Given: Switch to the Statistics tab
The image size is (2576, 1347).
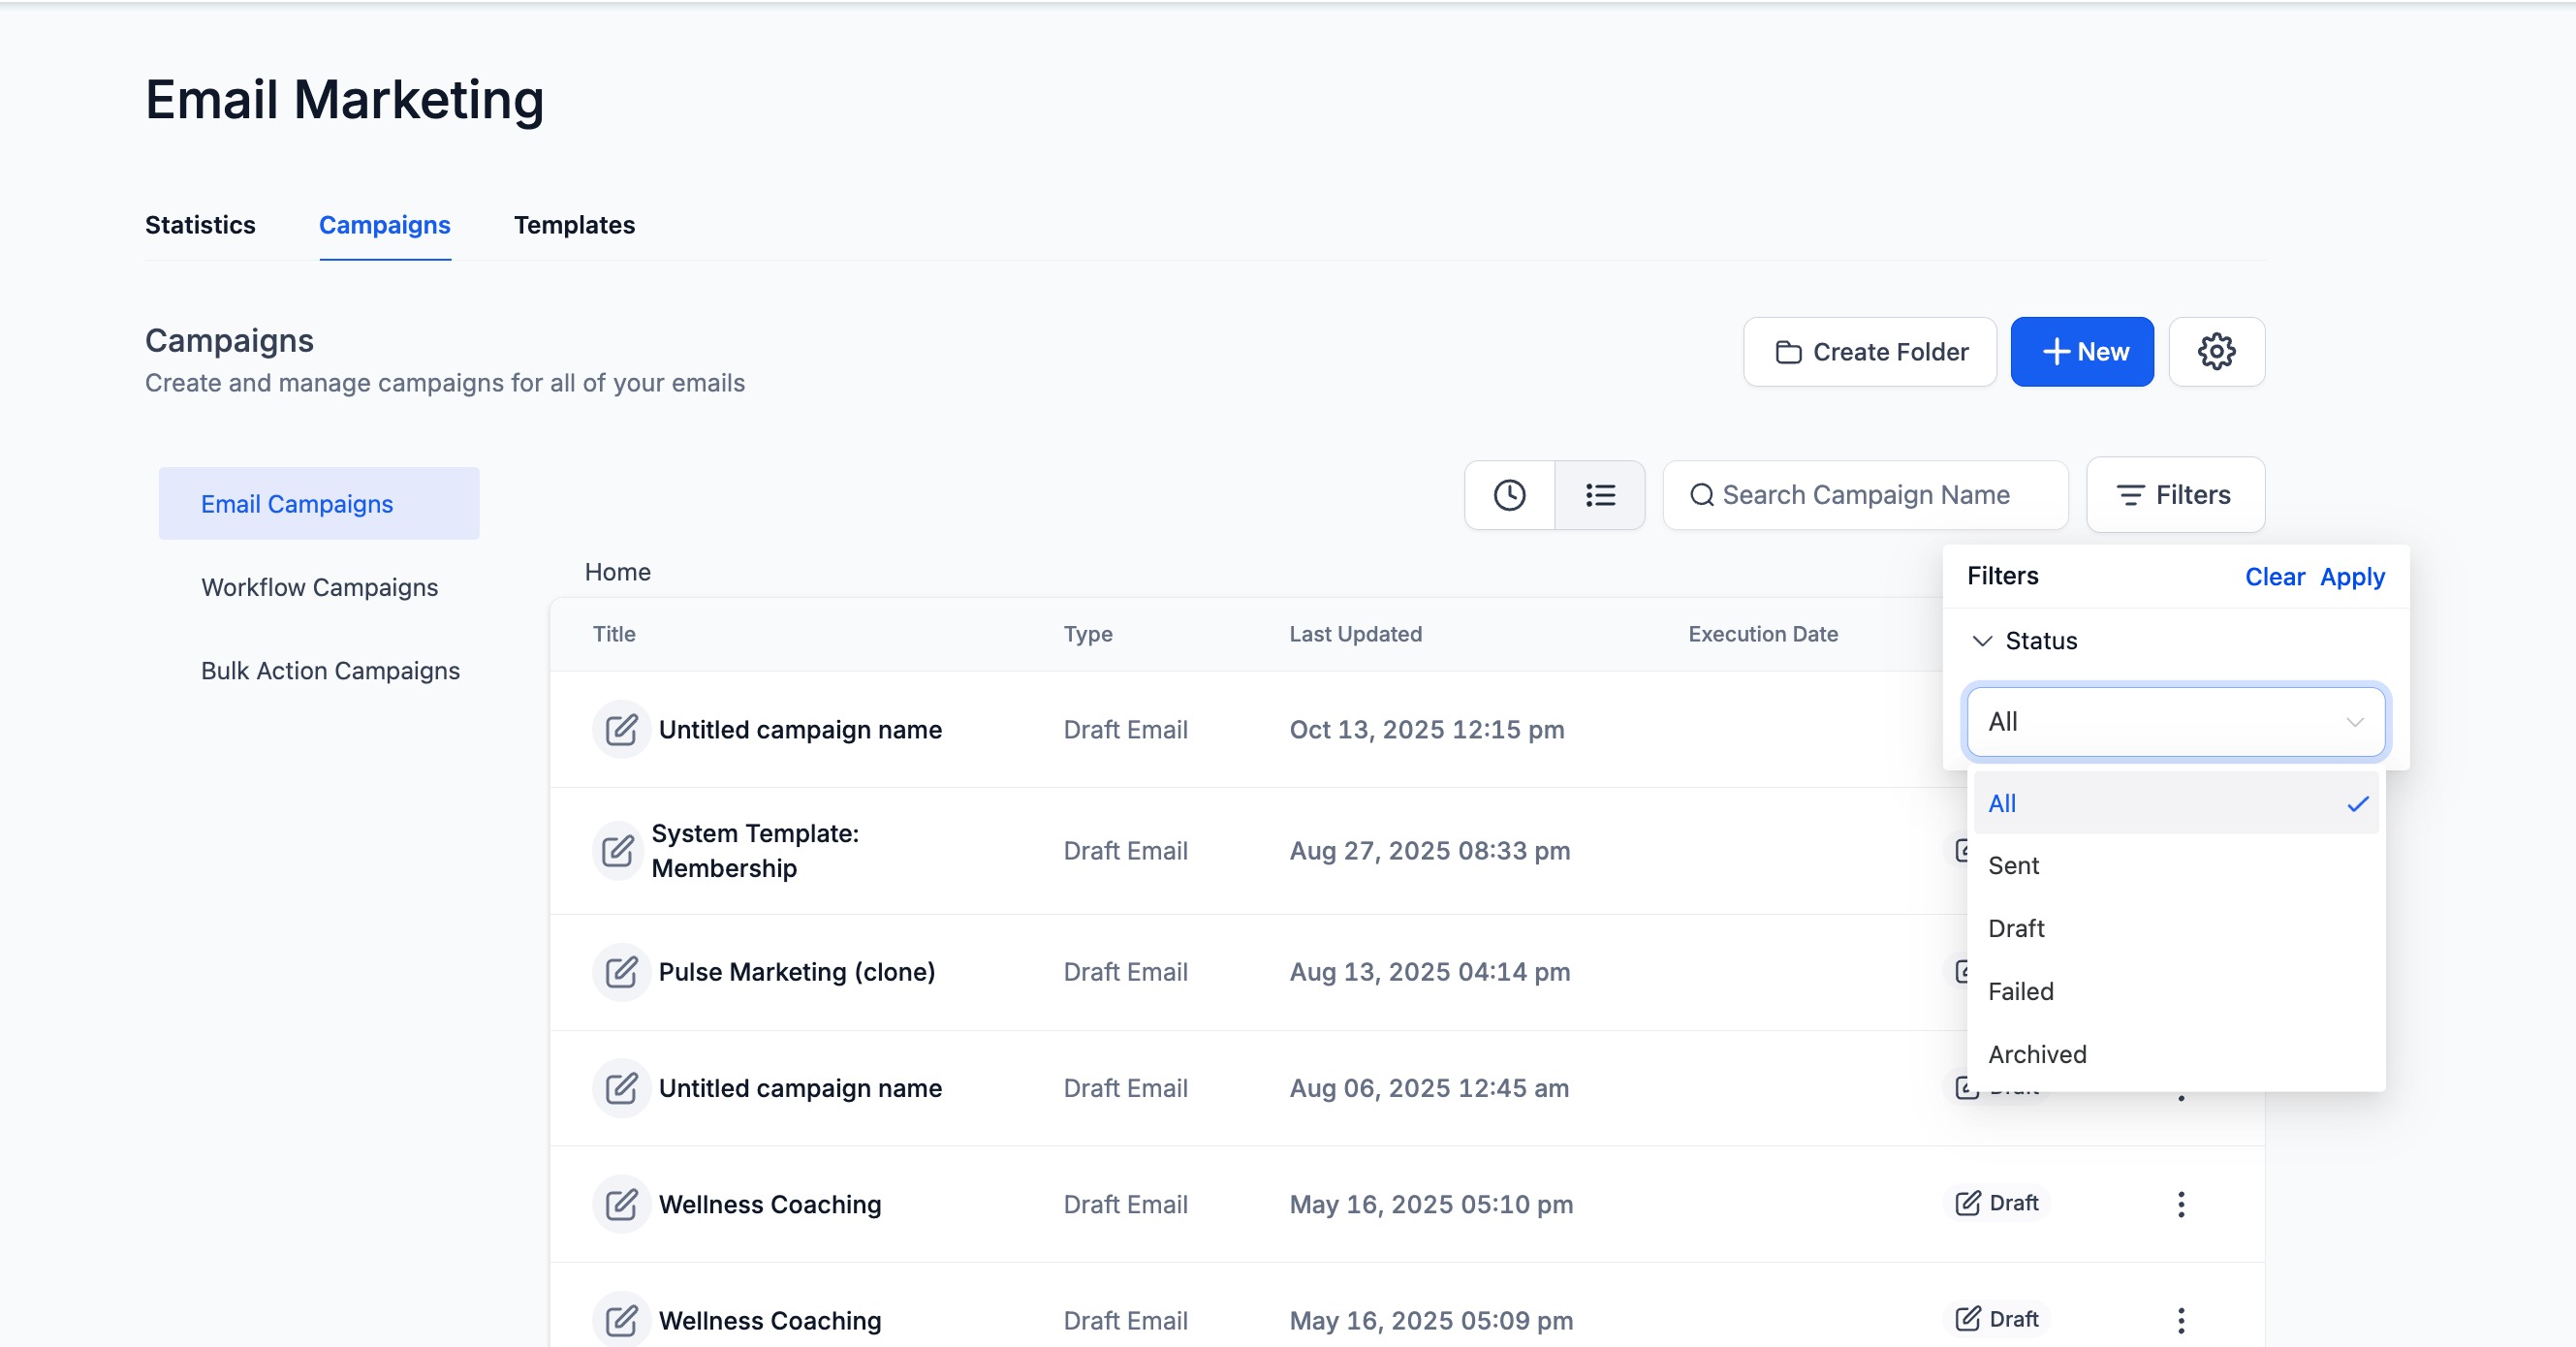Looking at the screenshot, I should (200, 225).
